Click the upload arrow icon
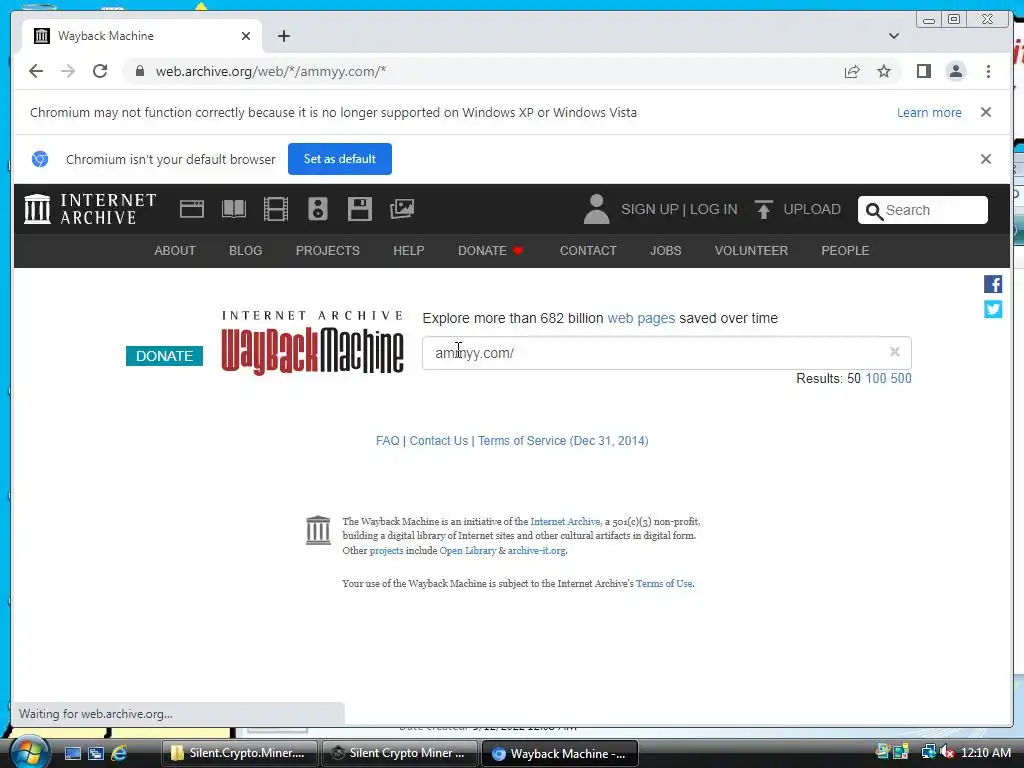The image size is (1024, 768). tap(763, 210)
